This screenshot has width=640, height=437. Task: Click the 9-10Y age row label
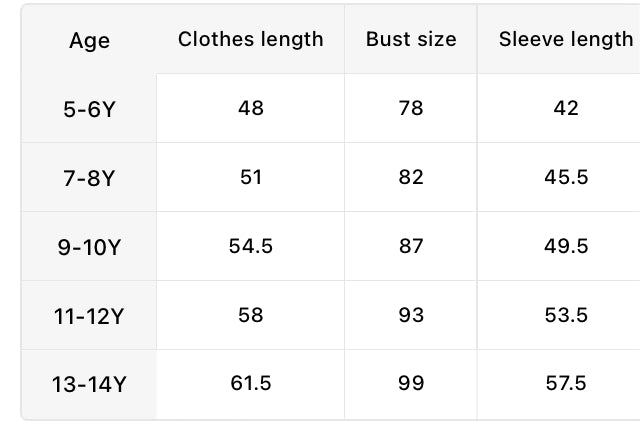point(89,247)
